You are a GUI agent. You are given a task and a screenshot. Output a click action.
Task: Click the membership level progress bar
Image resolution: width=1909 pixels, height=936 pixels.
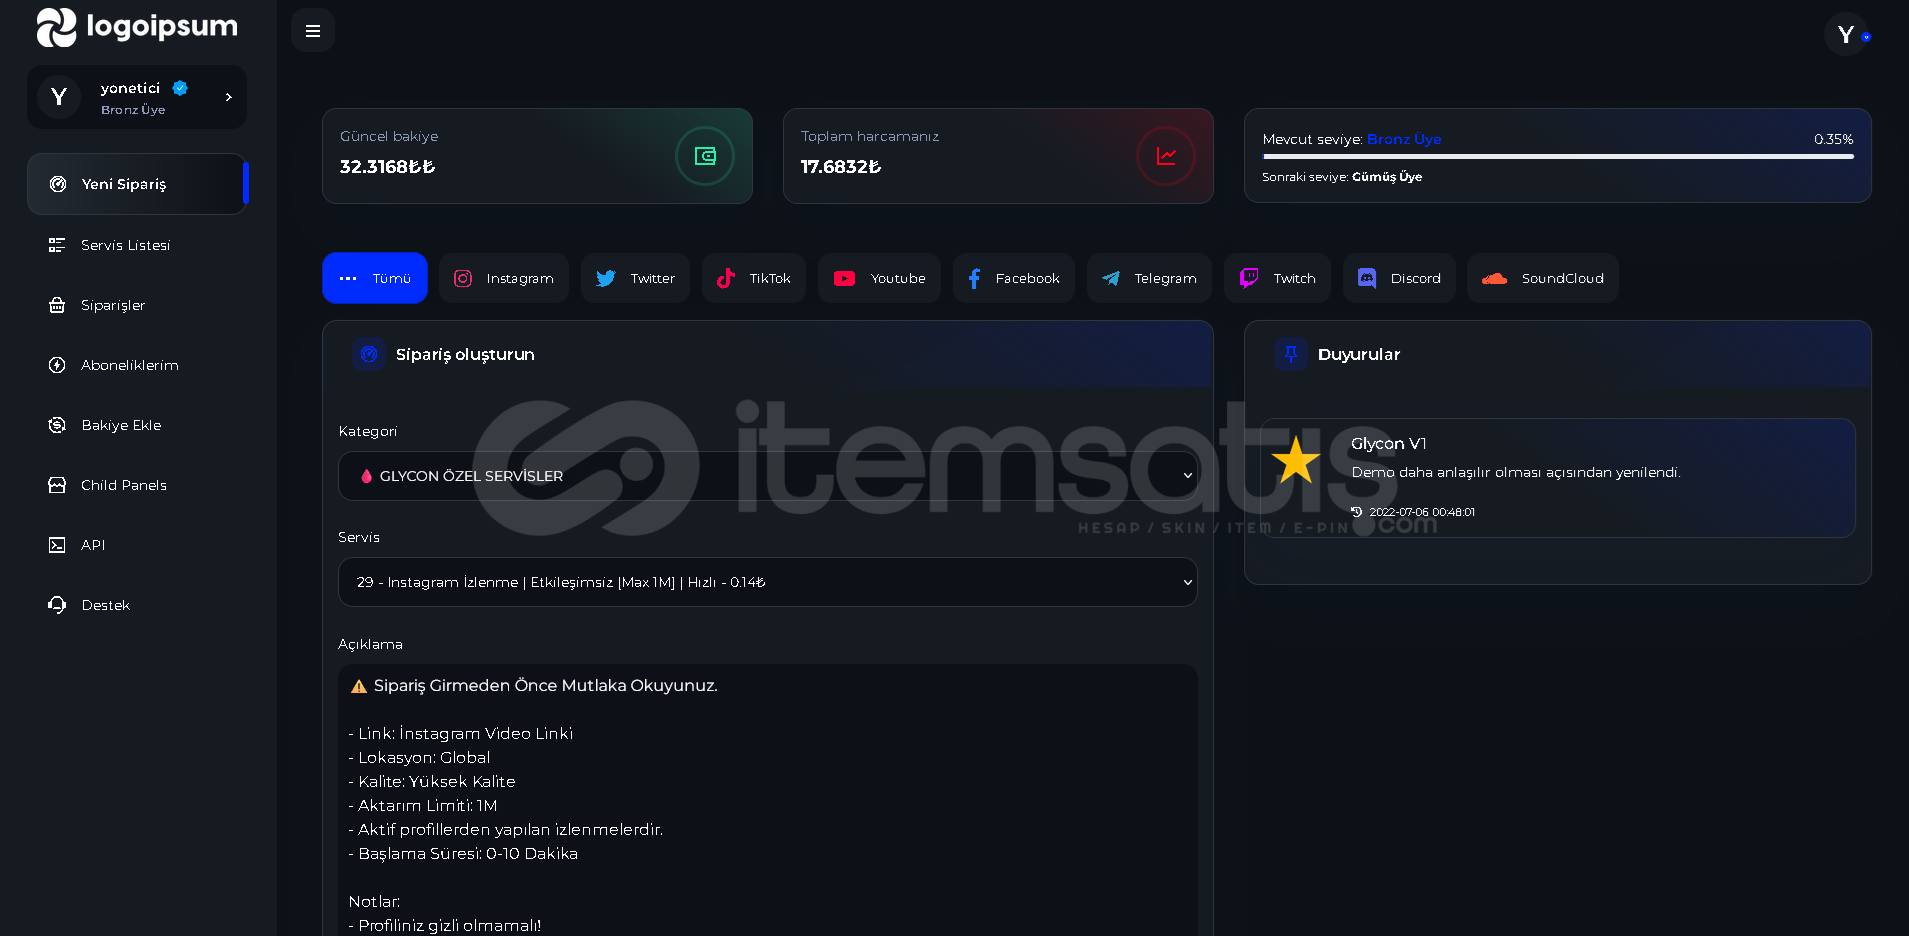1558,156
